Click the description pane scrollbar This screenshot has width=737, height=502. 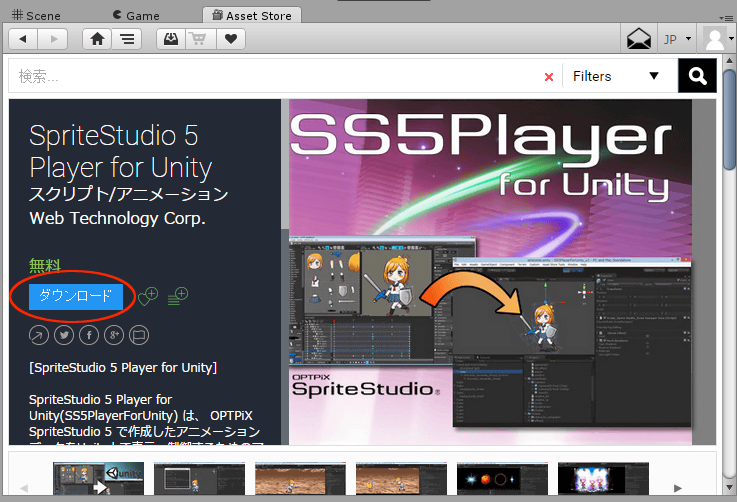tap(285, 165)
